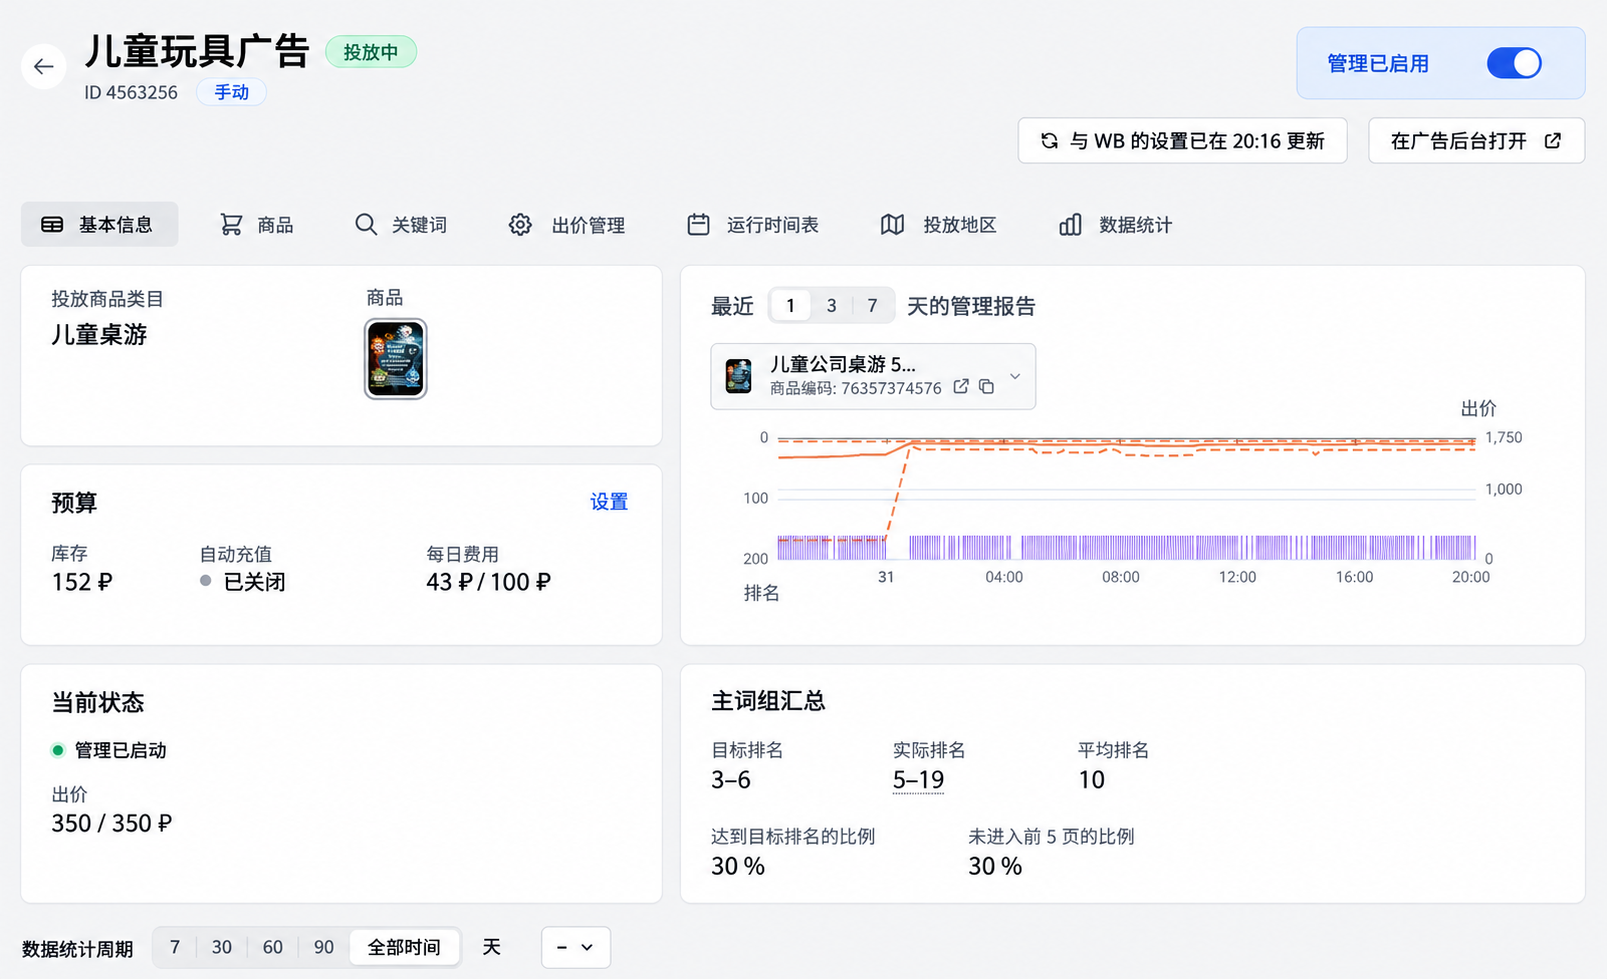The width and height of the screenshot is (1607, 979).
Task: Open the dash dropdown next to 天
Action: tap(575, 947)
